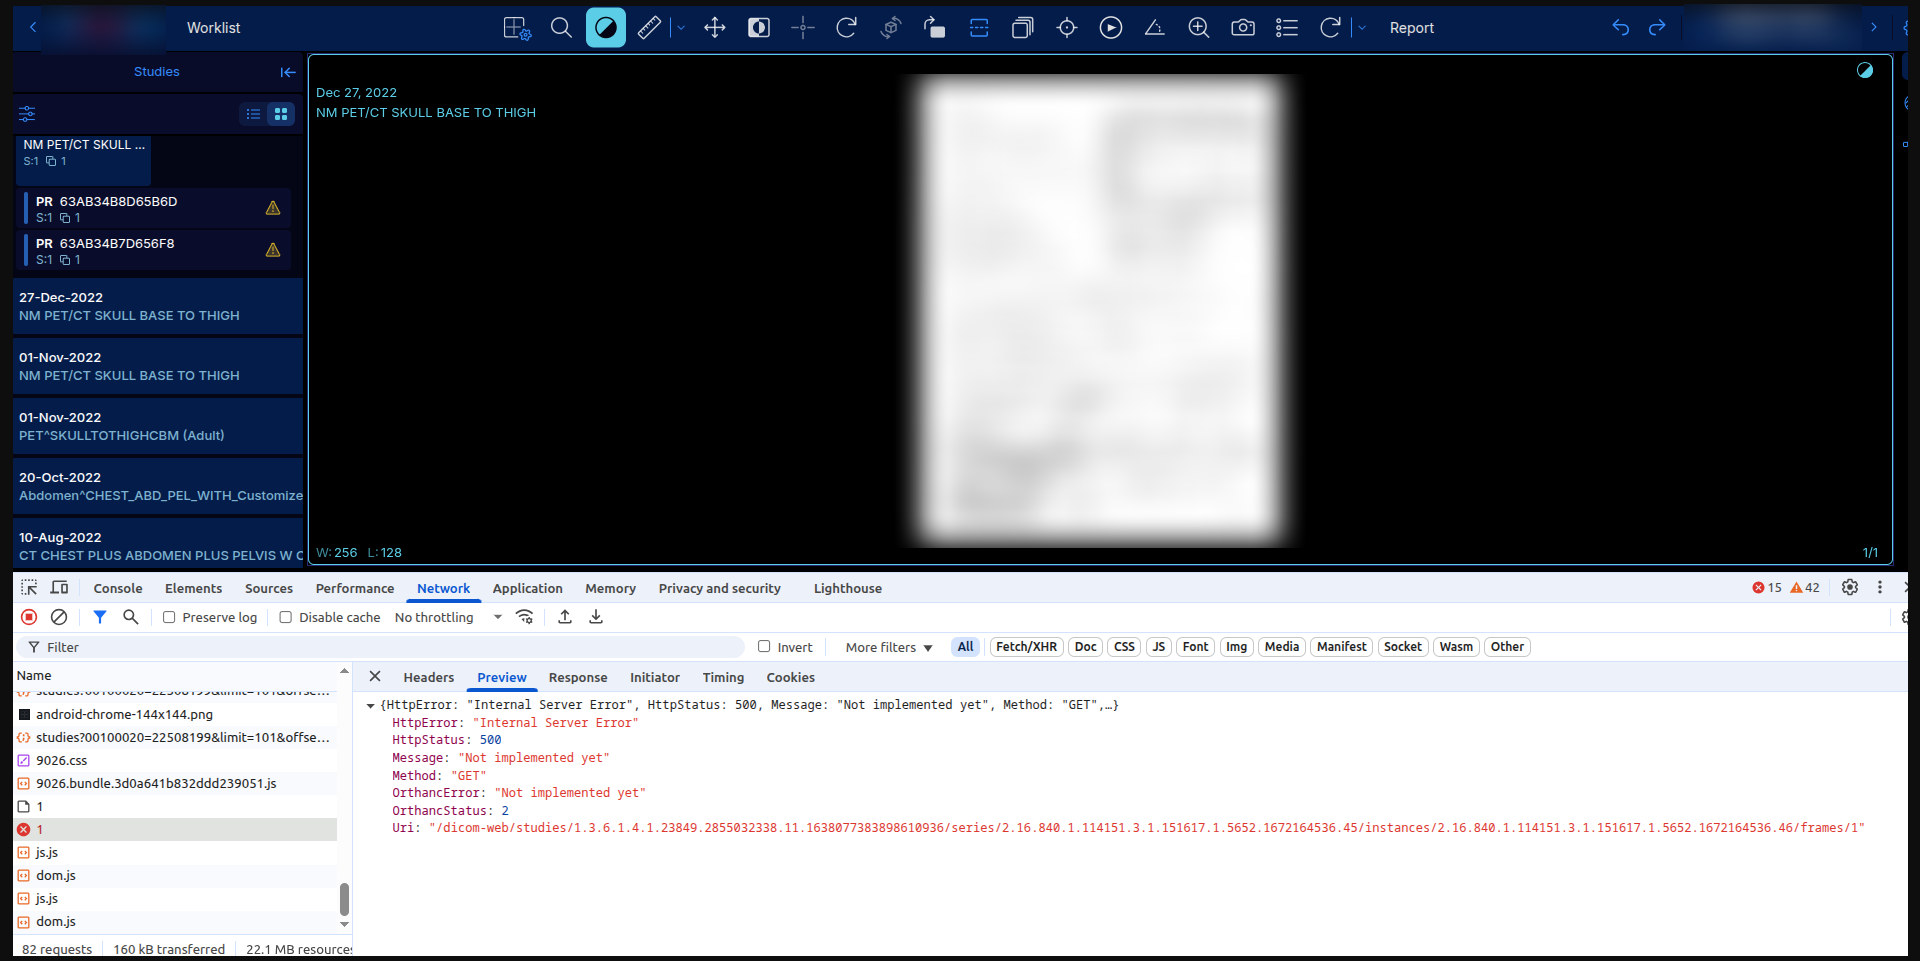Select the probe target tool
Image resolution: width=1920 pixels, height=961 pixels.
click(x=1067, y=28)
